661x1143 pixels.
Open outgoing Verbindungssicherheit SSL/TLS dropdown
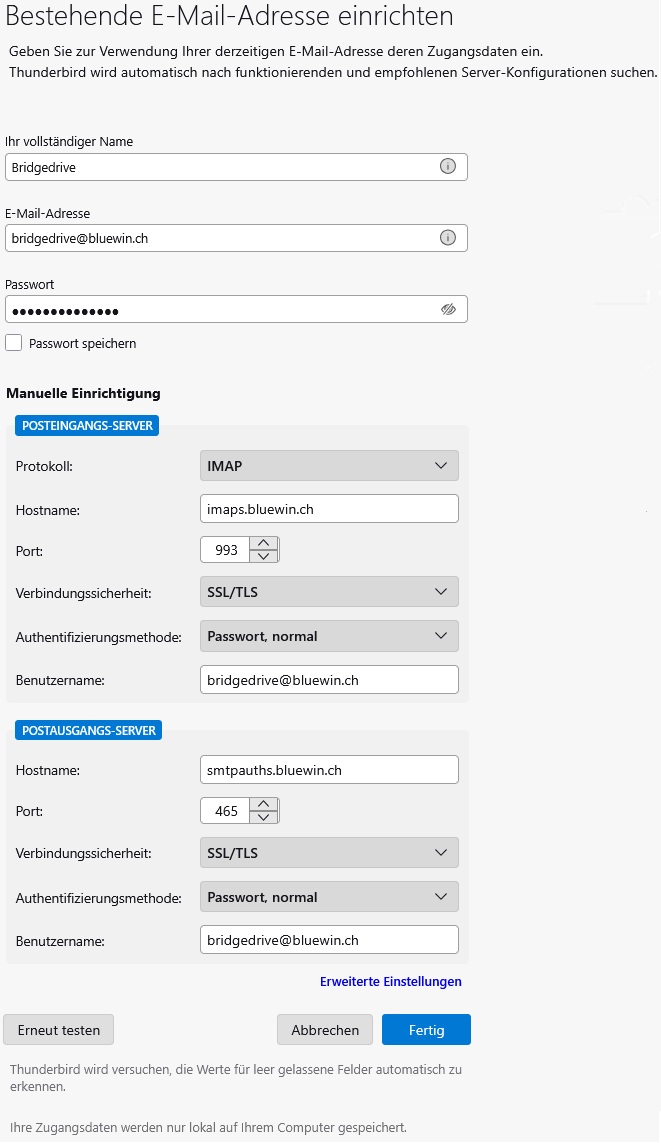329,853
